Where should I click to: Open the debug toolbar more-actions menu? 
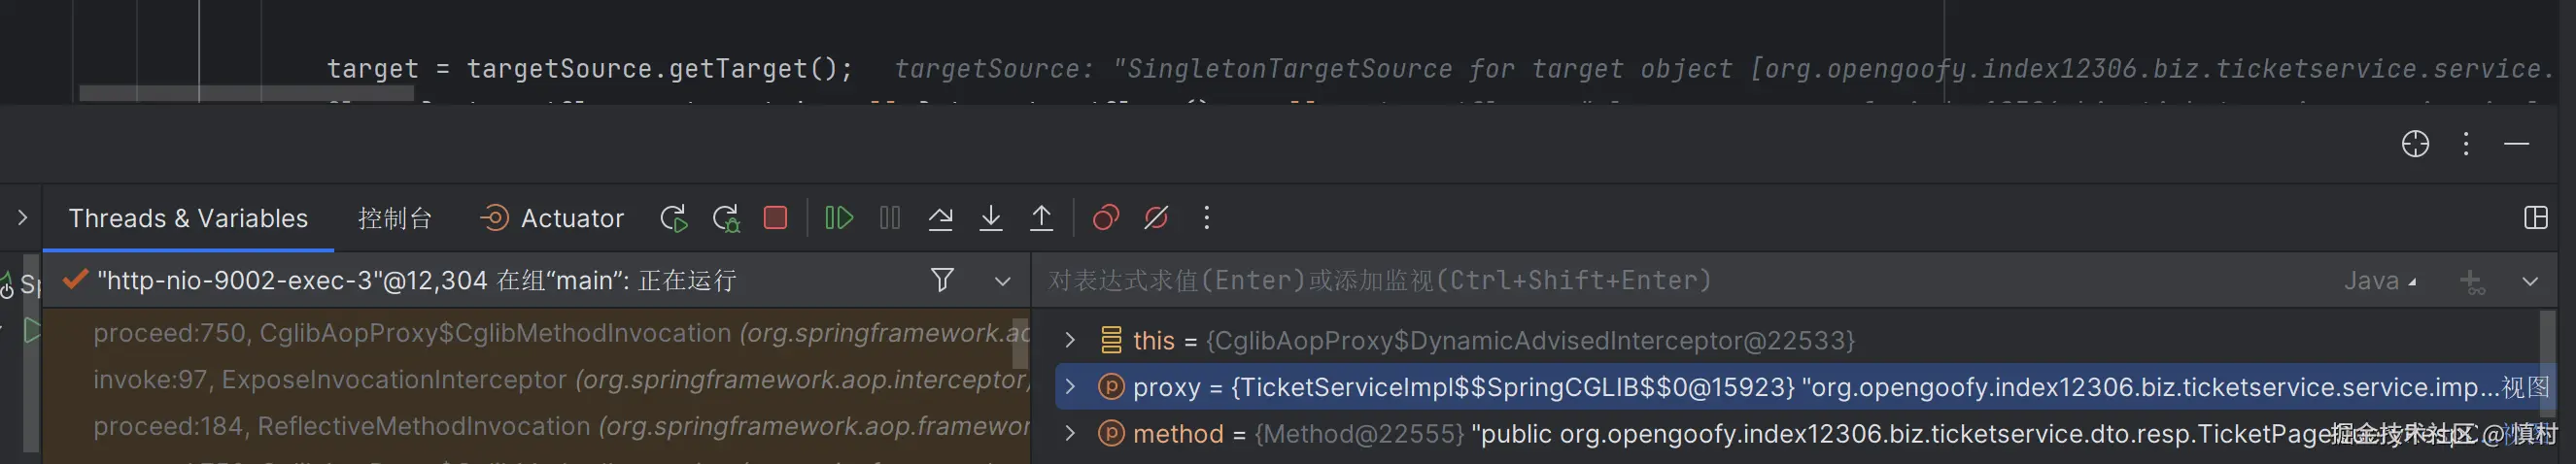[1207, 218]
